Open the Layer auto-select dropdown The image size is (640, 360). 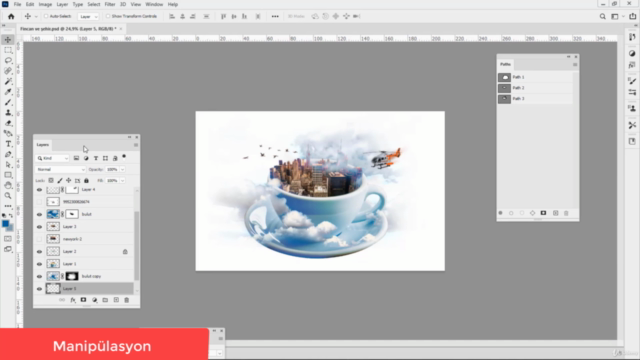(89, 16)
